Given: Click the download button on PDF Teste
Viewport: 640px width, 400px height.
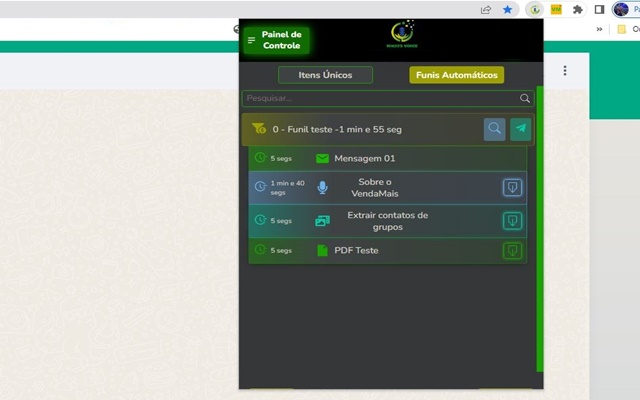Looking at the screenshot, I should coord(512,251).
